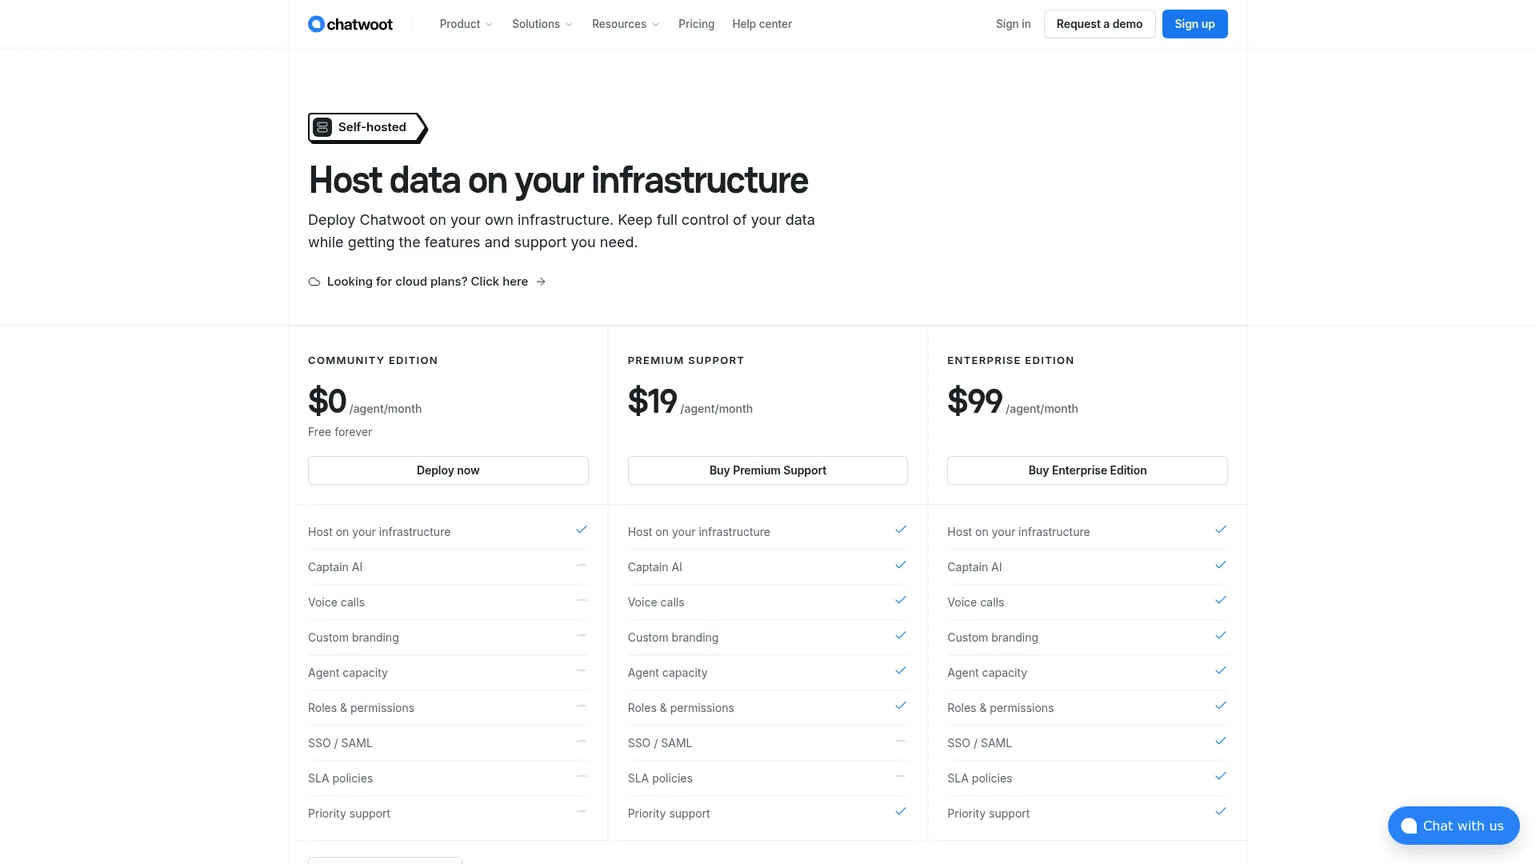Select the Premium Support heading
Viewport: 1536px width, 864px height.
click(686, 360)
